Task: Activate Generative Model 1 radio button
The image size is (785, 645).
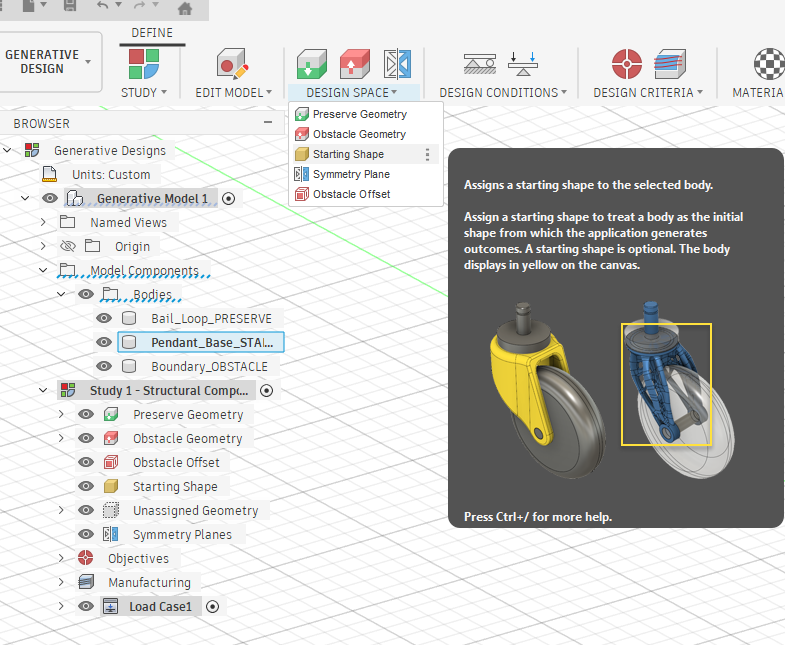Action: pyautogui.click(x=228, y=199)
